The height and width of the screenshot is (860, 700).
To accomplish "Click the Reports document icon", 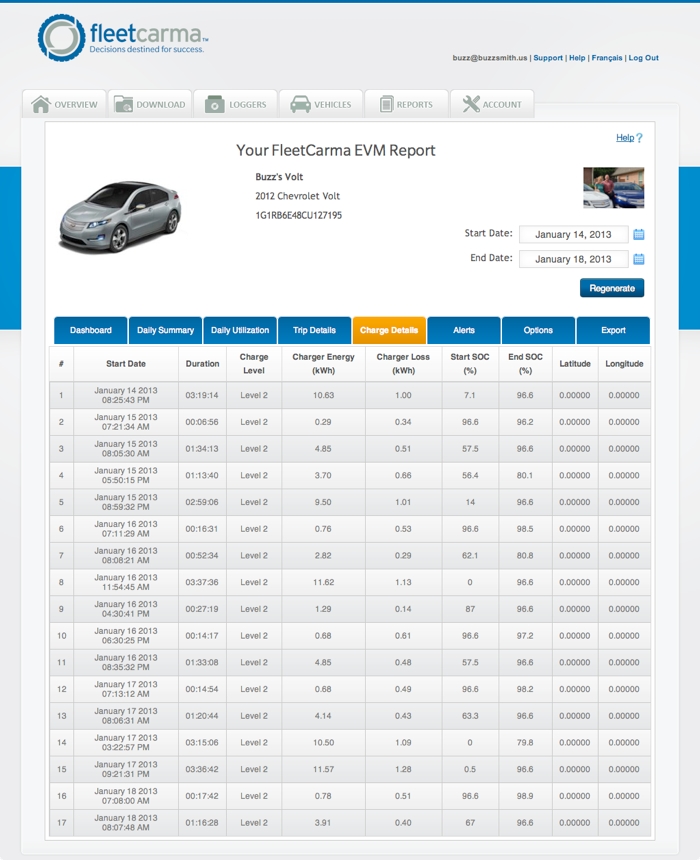I will click(384, 104).
